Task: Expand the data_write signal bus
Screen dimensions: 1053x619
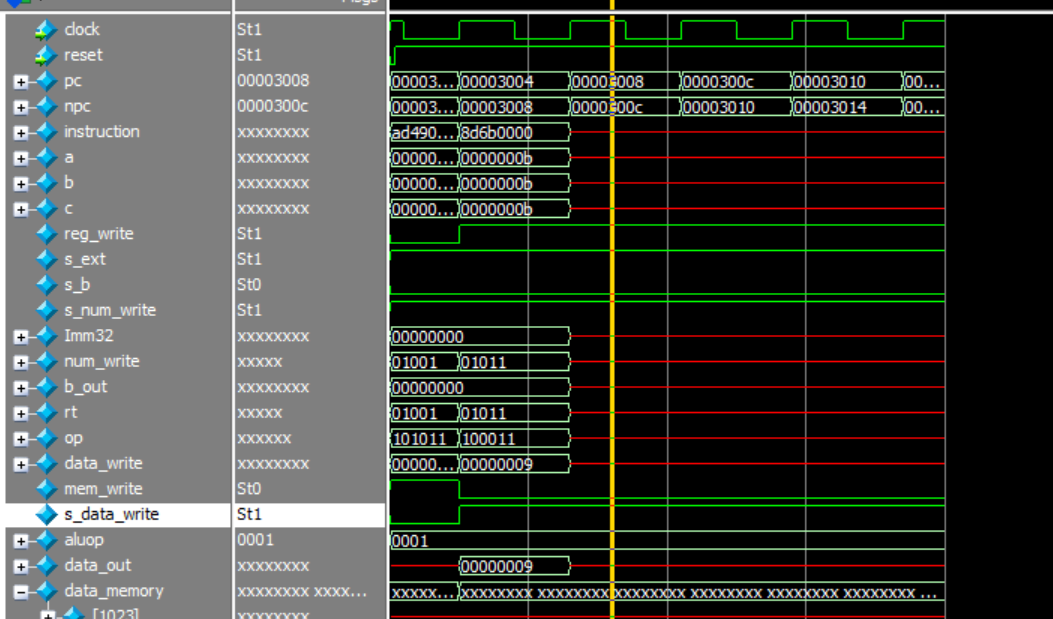Action: pos(21,465)
